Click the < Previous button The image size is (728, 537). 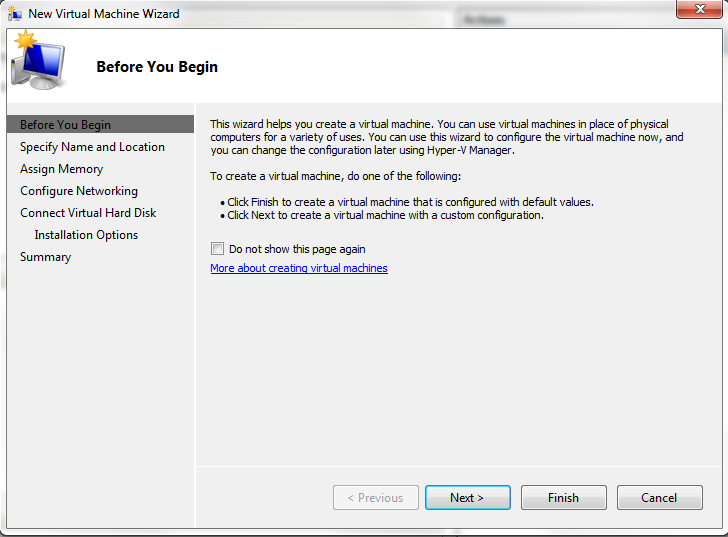pos(376,498)
